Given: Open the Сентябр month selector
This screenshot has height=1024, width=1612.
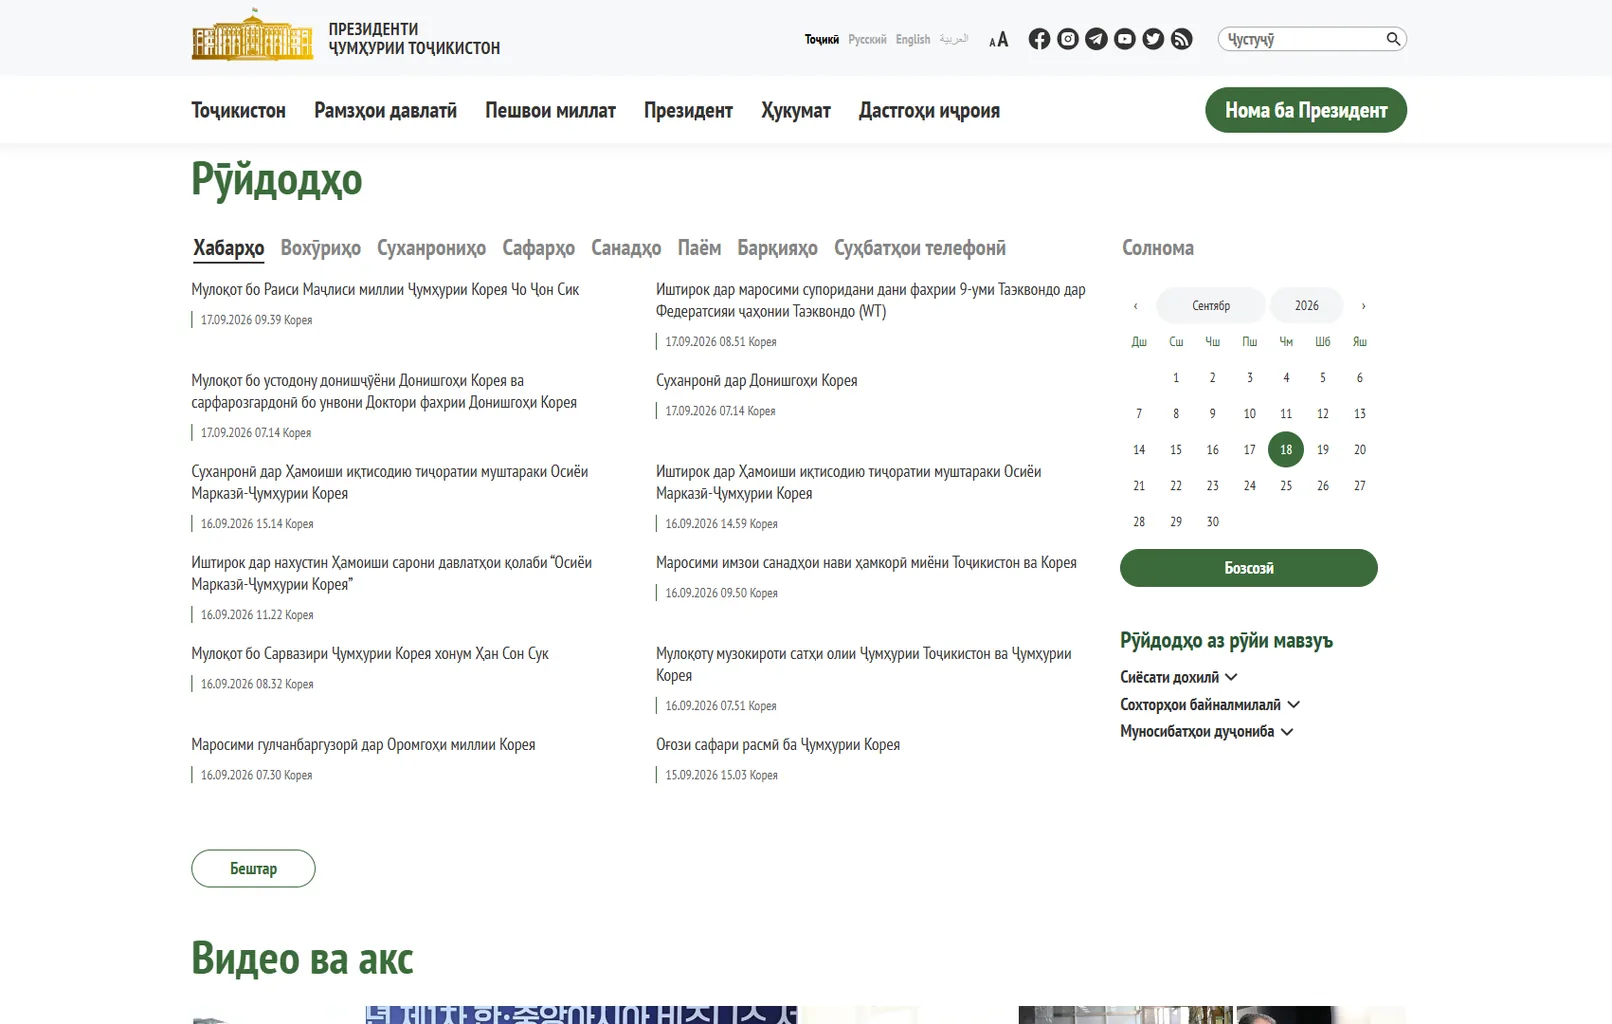Looking at the screenshot, I should pyautogui.click(x=1211, y=305).
